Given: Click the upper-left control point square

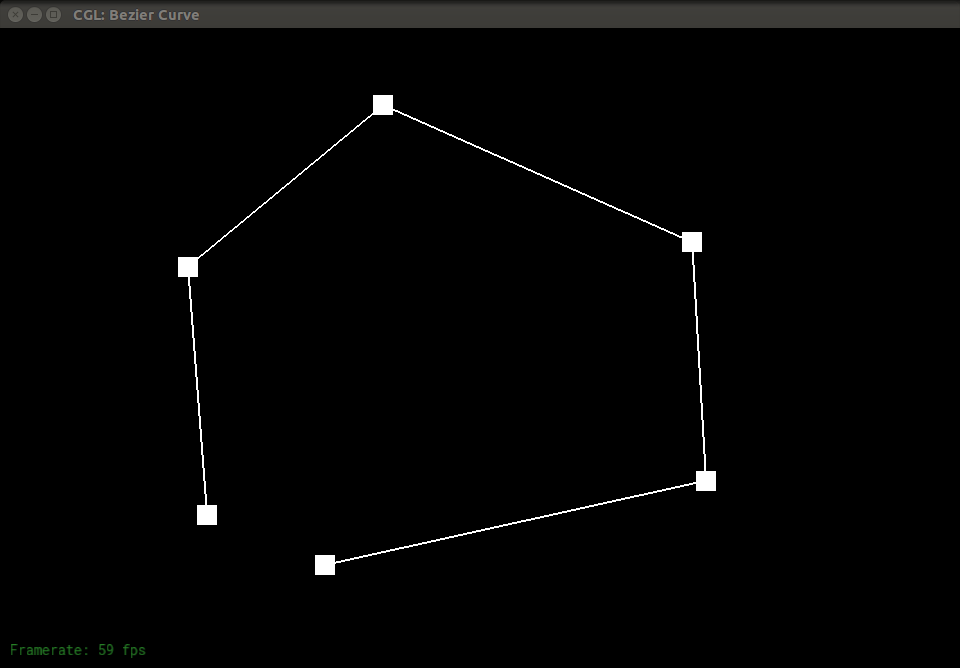Looking at the screenshot, I should 188,267.
